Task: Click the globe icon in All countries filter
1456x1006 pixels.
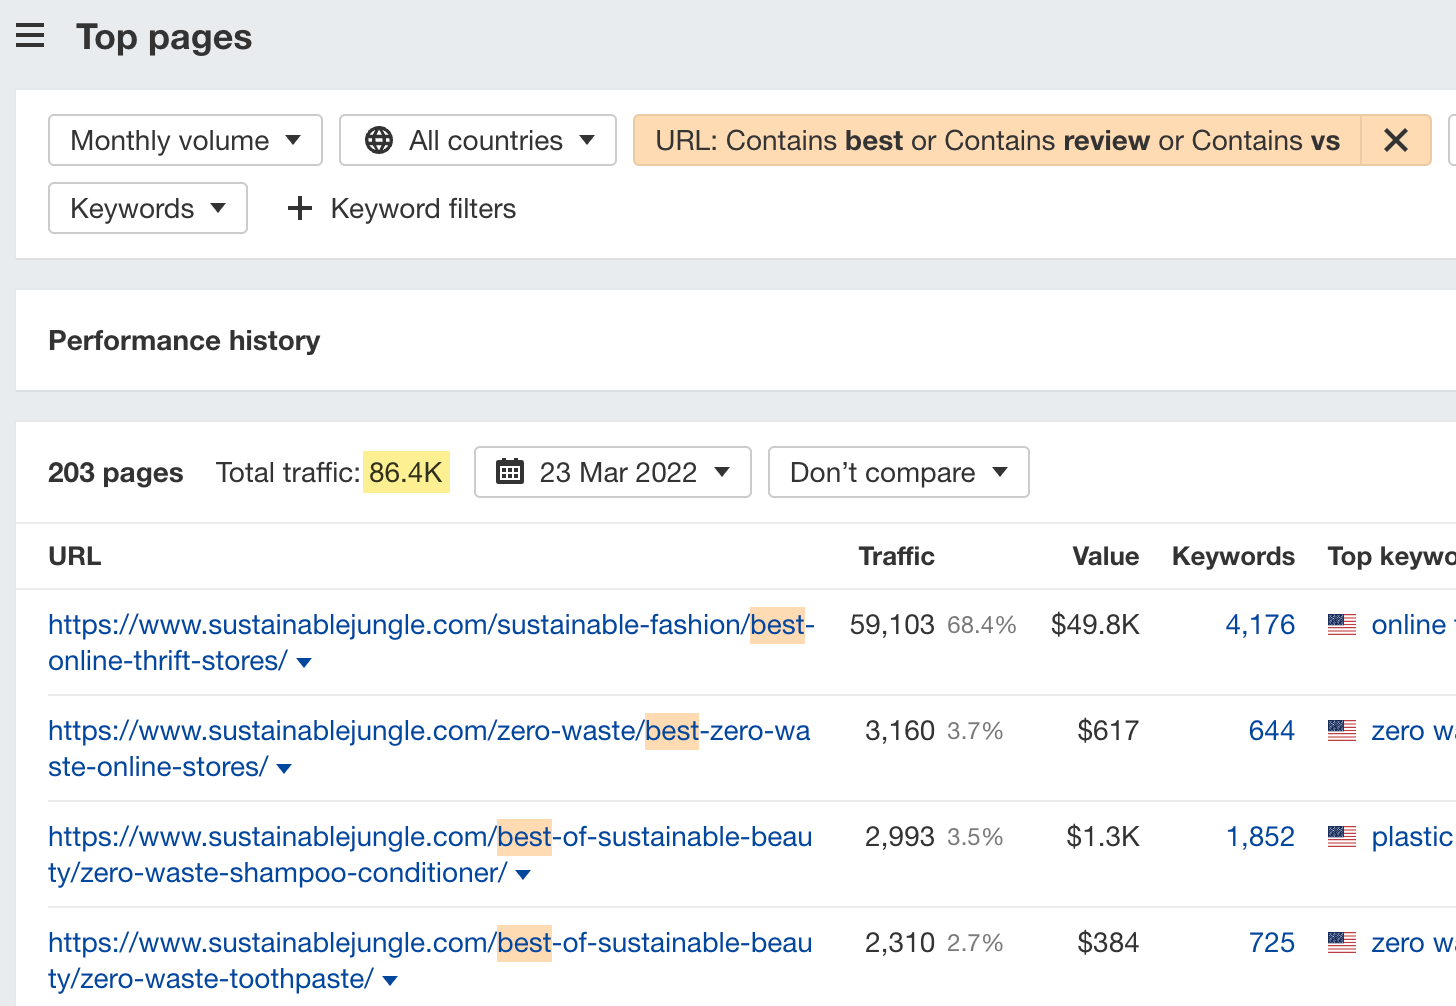Action: 378,140
